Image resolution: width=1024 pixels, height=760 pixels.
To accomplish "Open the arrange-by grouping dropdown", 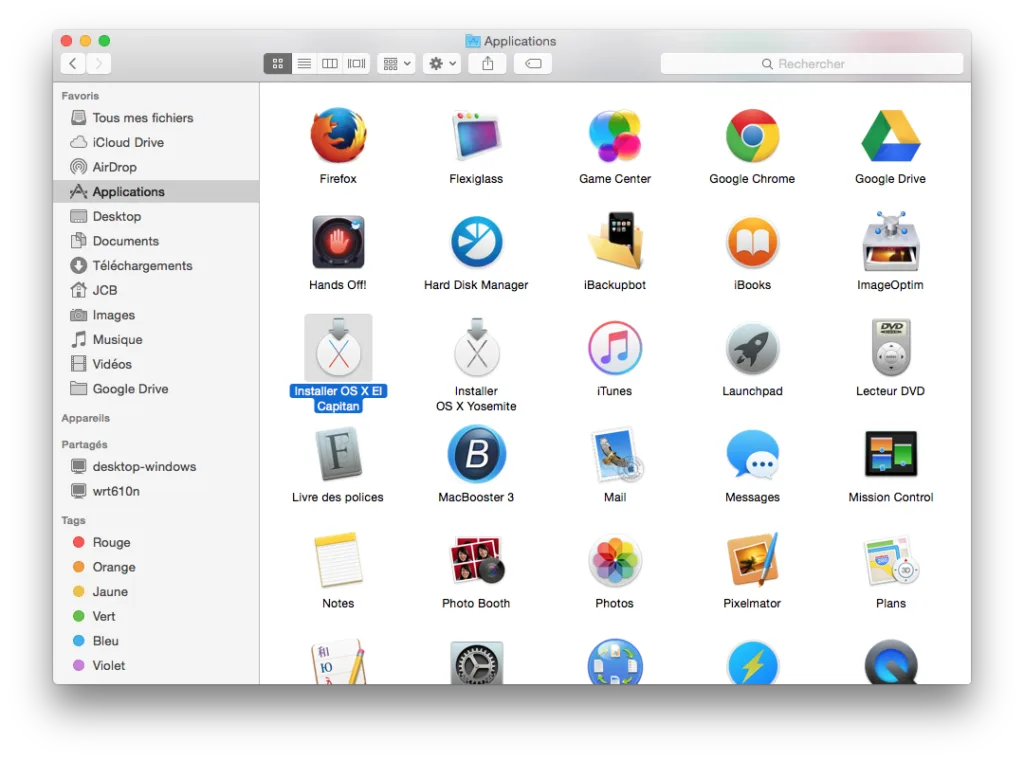I will click(x=396, y=63).
